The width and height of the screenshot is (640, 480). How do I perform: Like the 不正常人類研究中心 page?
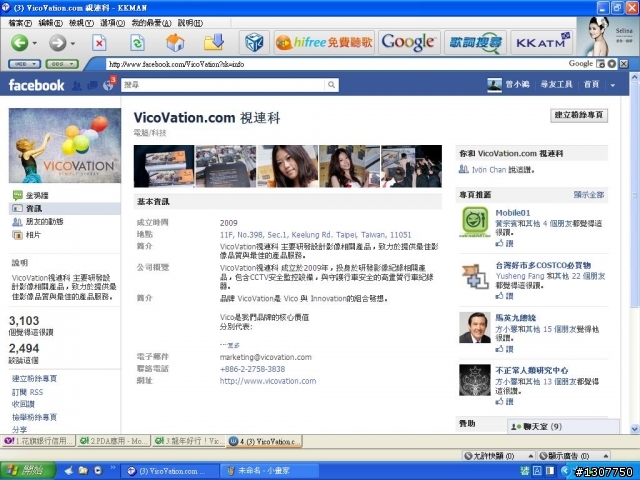tap(504, 402)
